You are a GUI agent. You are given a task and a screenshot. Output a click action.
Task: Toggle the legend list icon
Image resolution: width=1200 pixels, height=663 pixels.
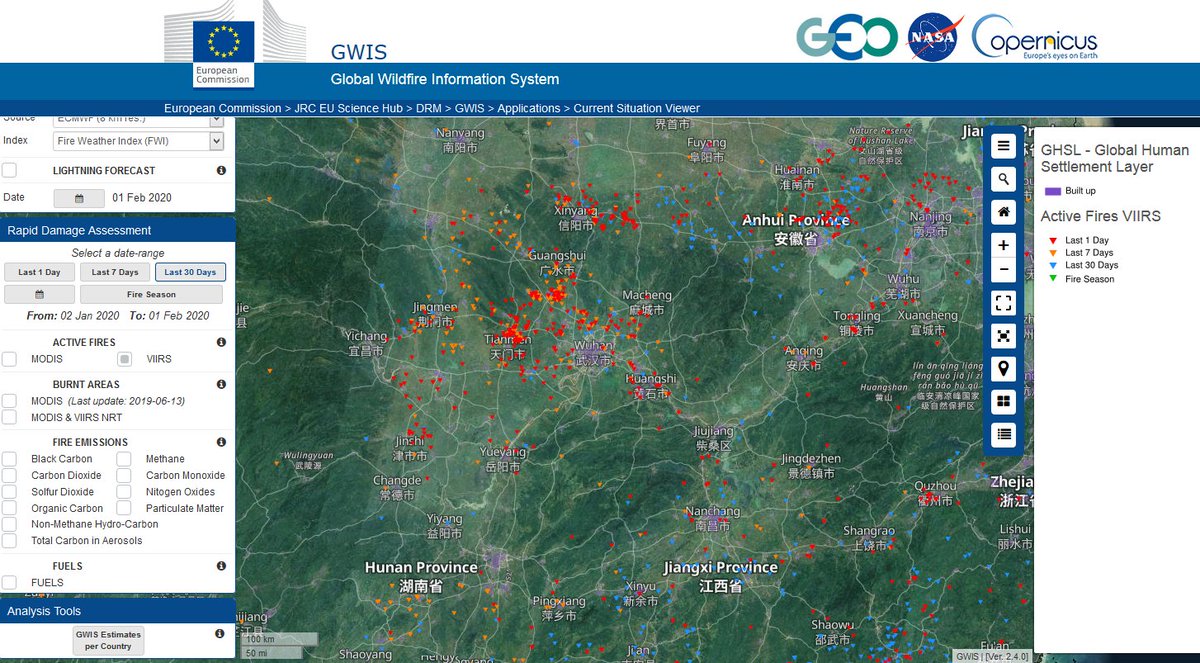point(1004,434)
